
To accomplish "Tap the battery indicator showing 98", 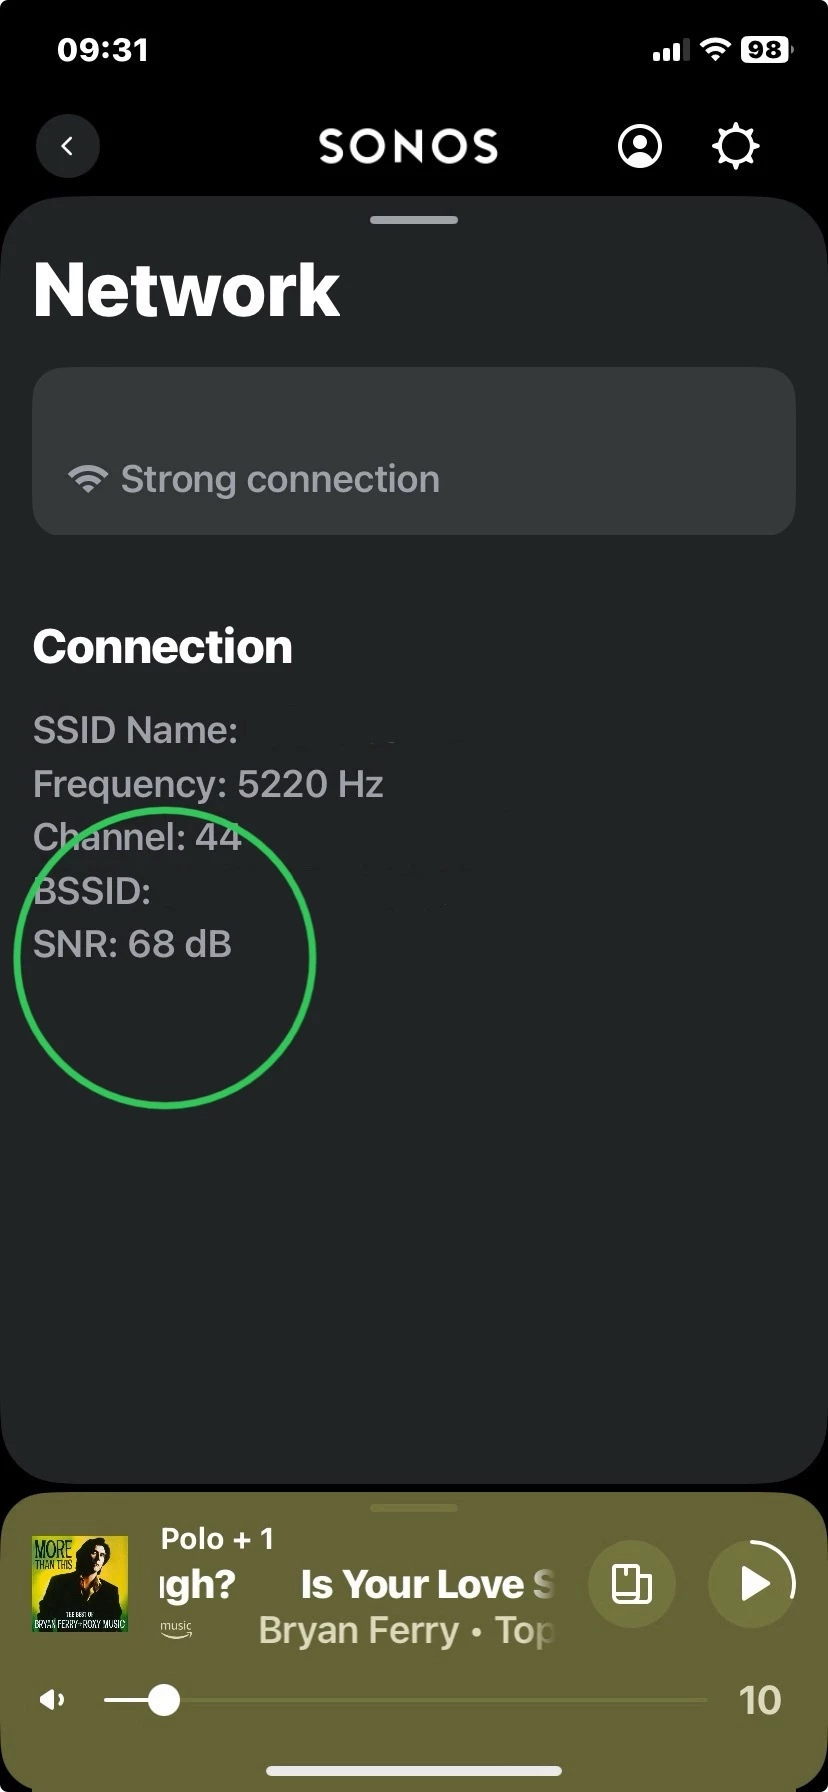I will coord(766,49).
